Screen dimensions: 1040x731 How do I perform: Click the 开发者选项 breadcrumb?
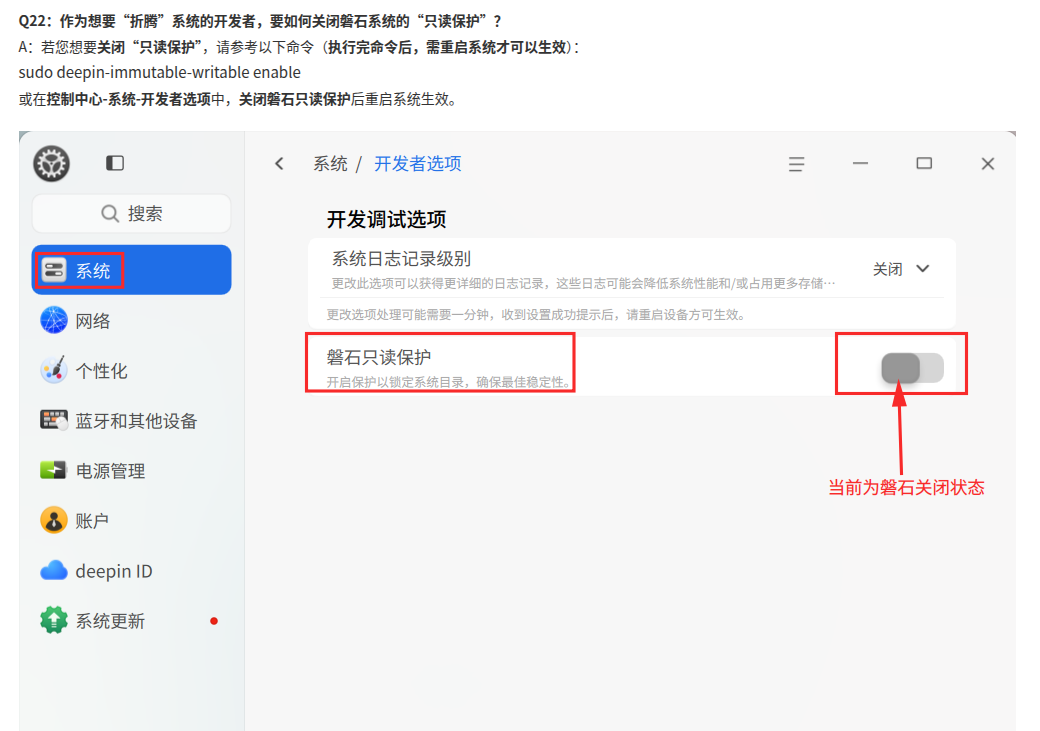pos(418,164)
